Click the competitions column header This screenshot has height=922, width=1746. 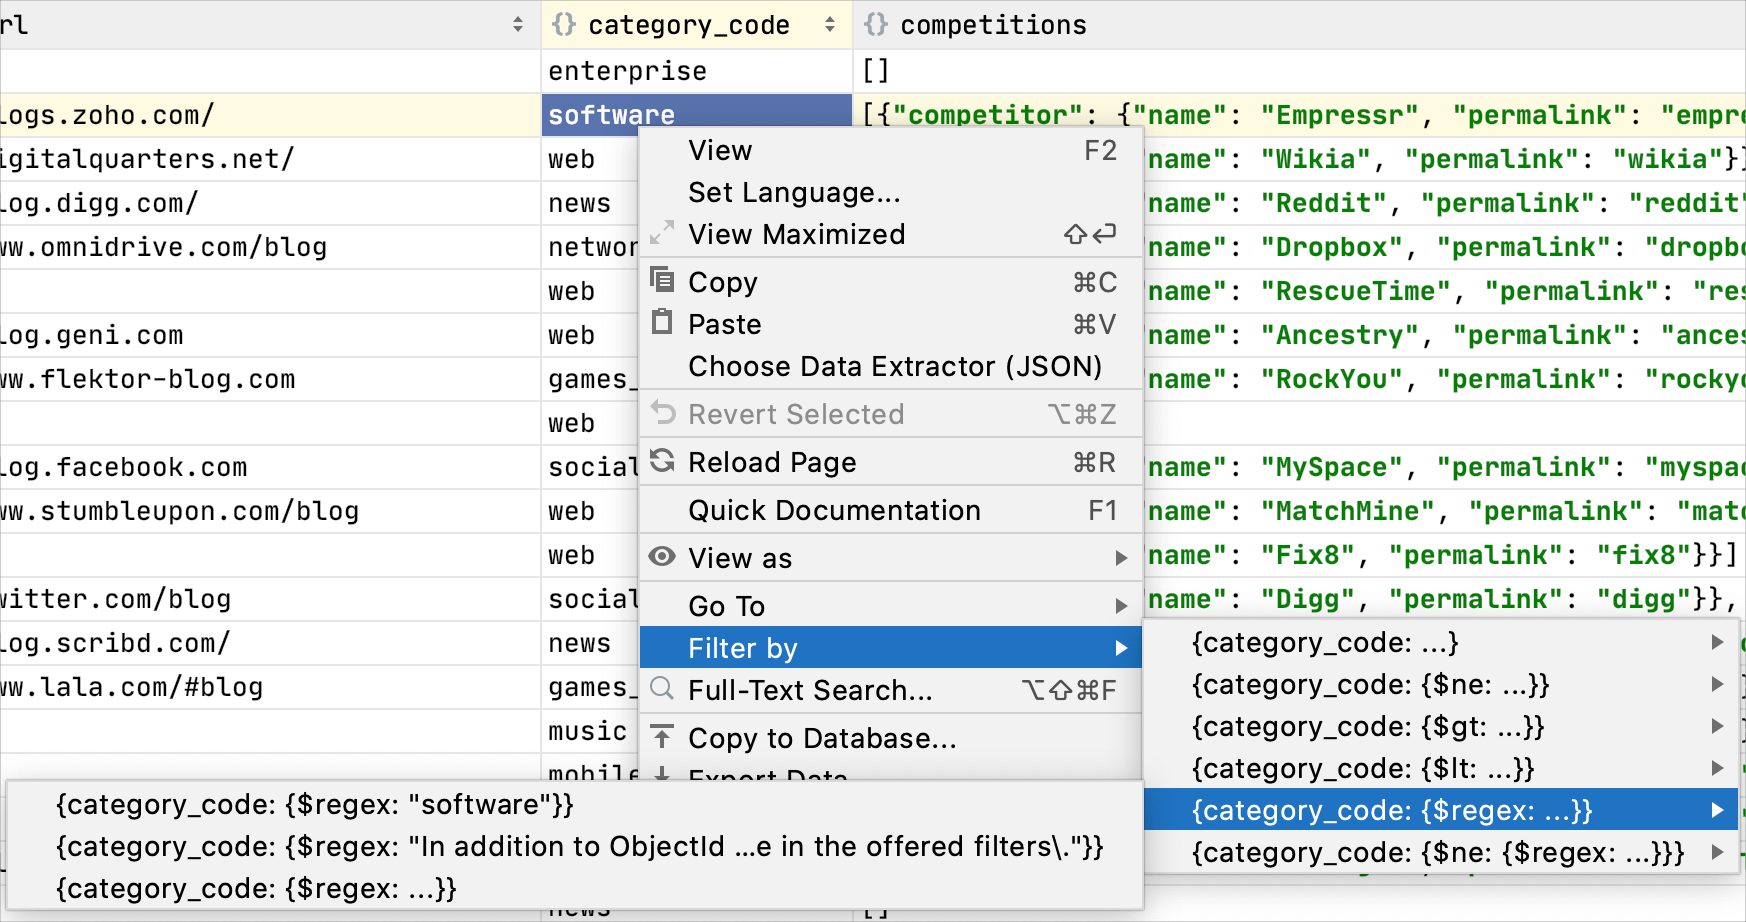point(992,25)
